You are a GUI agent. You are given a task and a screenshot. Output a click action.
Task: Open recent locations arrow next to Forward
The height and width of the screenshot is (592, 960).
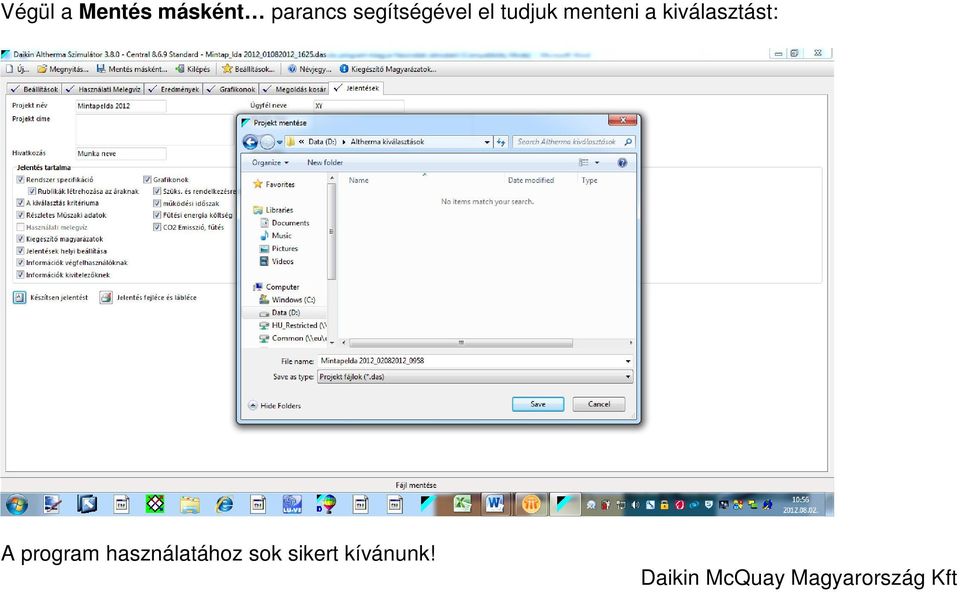(280, 142)
